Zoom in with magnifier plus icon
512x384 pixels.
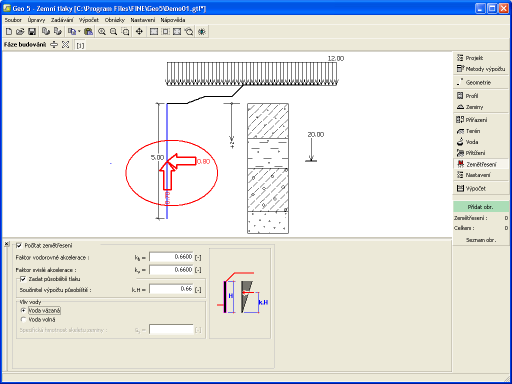[102, 32]
